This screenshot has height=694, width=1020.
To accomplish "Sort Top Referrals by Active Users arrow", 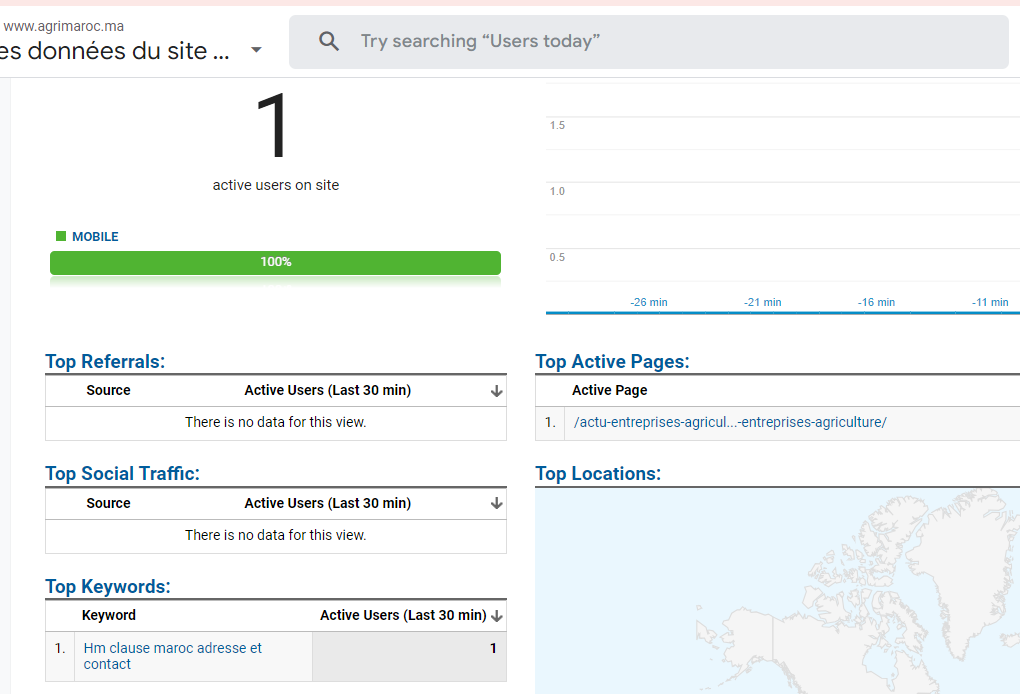I will click(x=496, y=391).
